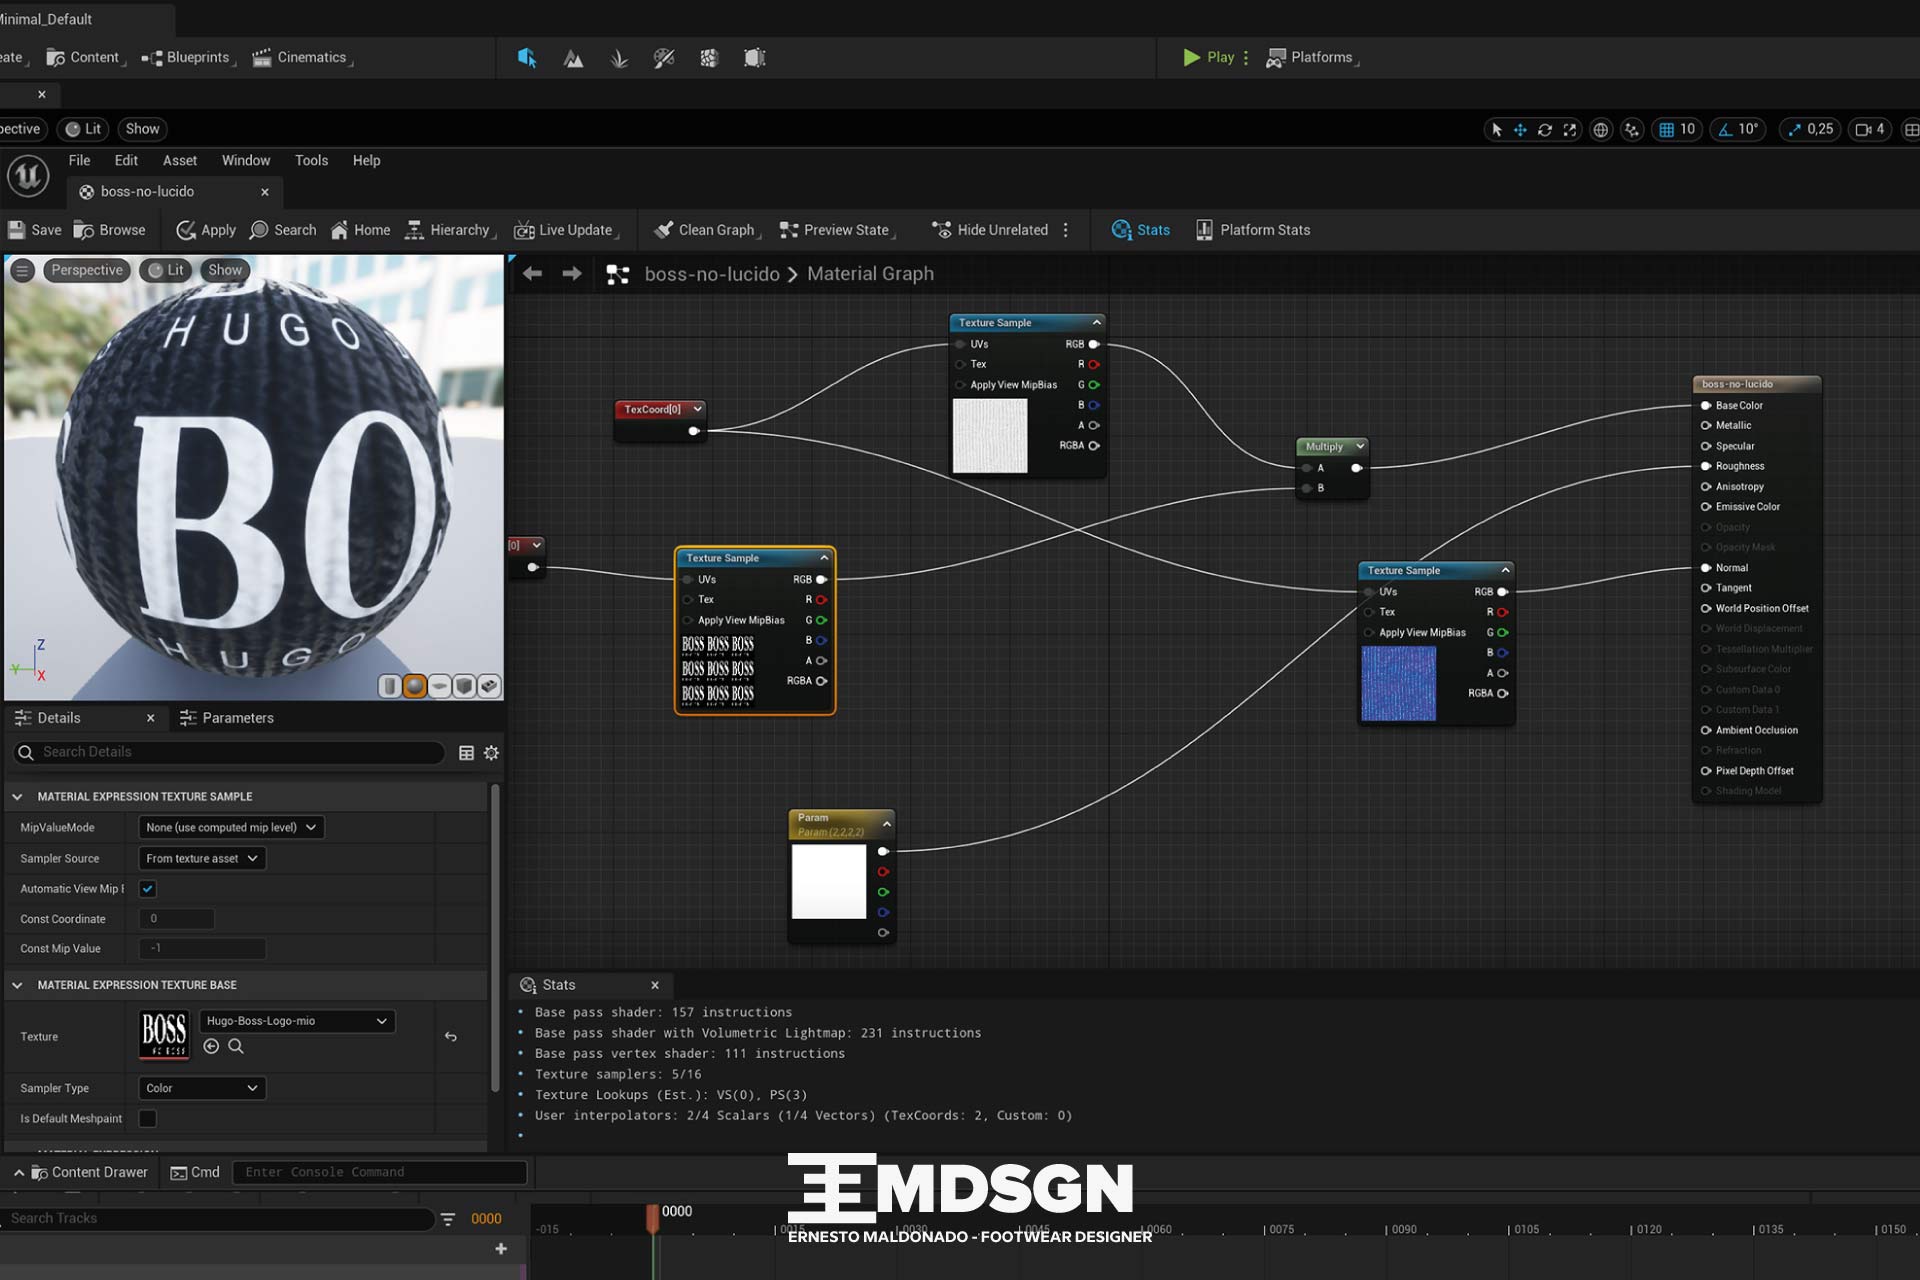The width and height of the screenshot is (1920, 1280).
Task: Open the Foliage mode toolbar icon
Action: coord(619,58)
